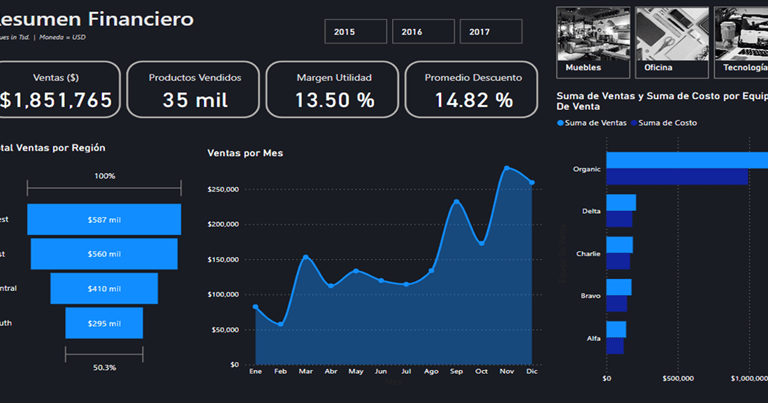This screenshot has height=403, width=768.
Task: Click the Promedio Descuento KPI card
Action: pos(472,90)
